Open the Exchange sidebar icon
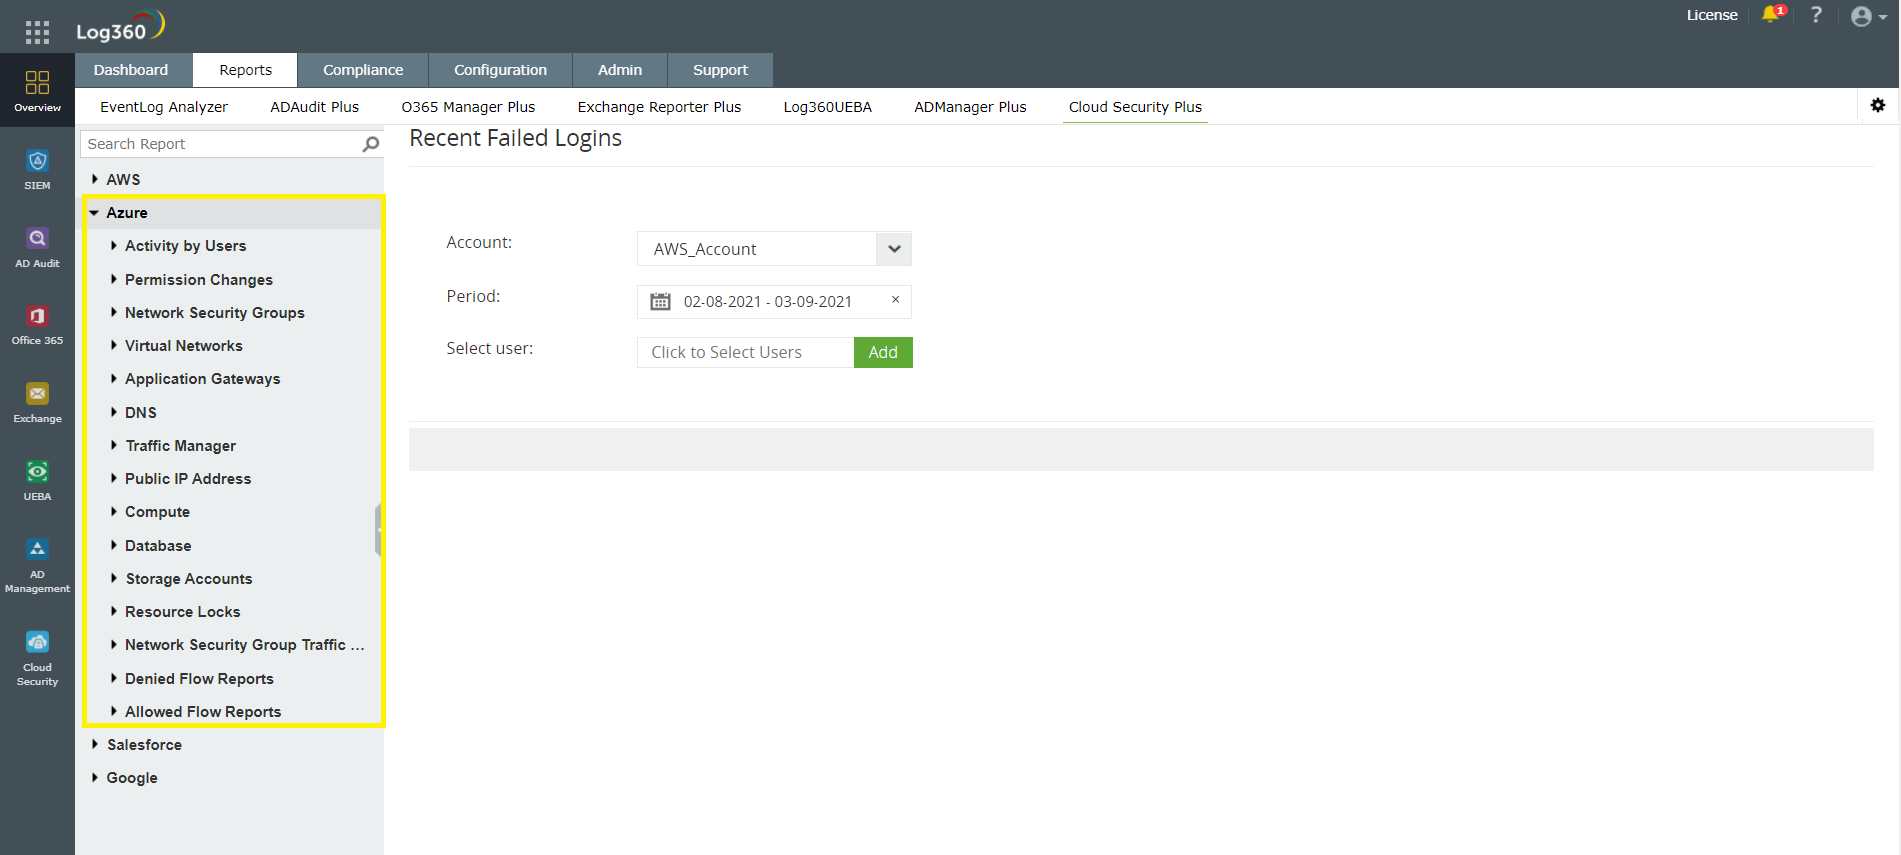 (37, 403)
